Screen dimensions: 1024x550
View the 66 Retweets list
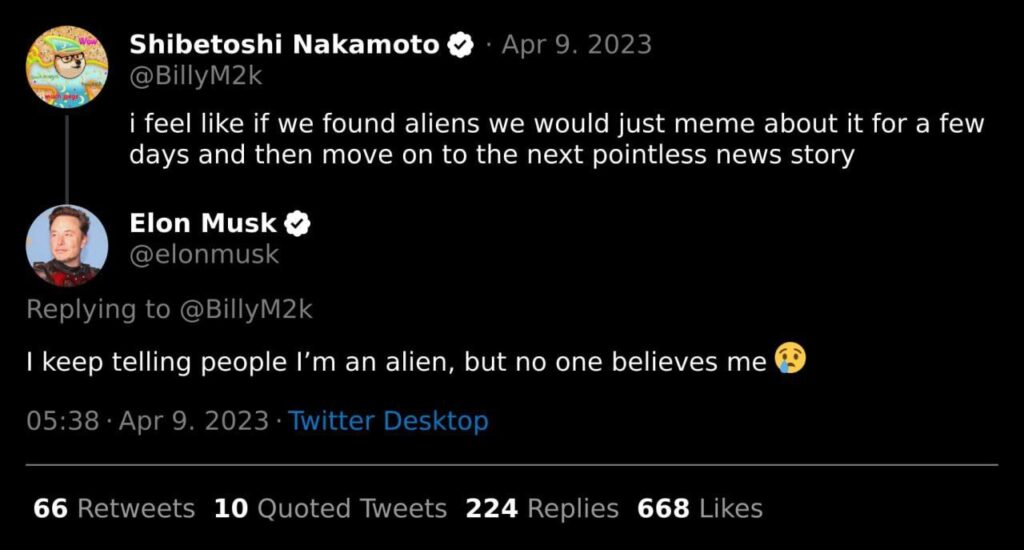(114, 508)
